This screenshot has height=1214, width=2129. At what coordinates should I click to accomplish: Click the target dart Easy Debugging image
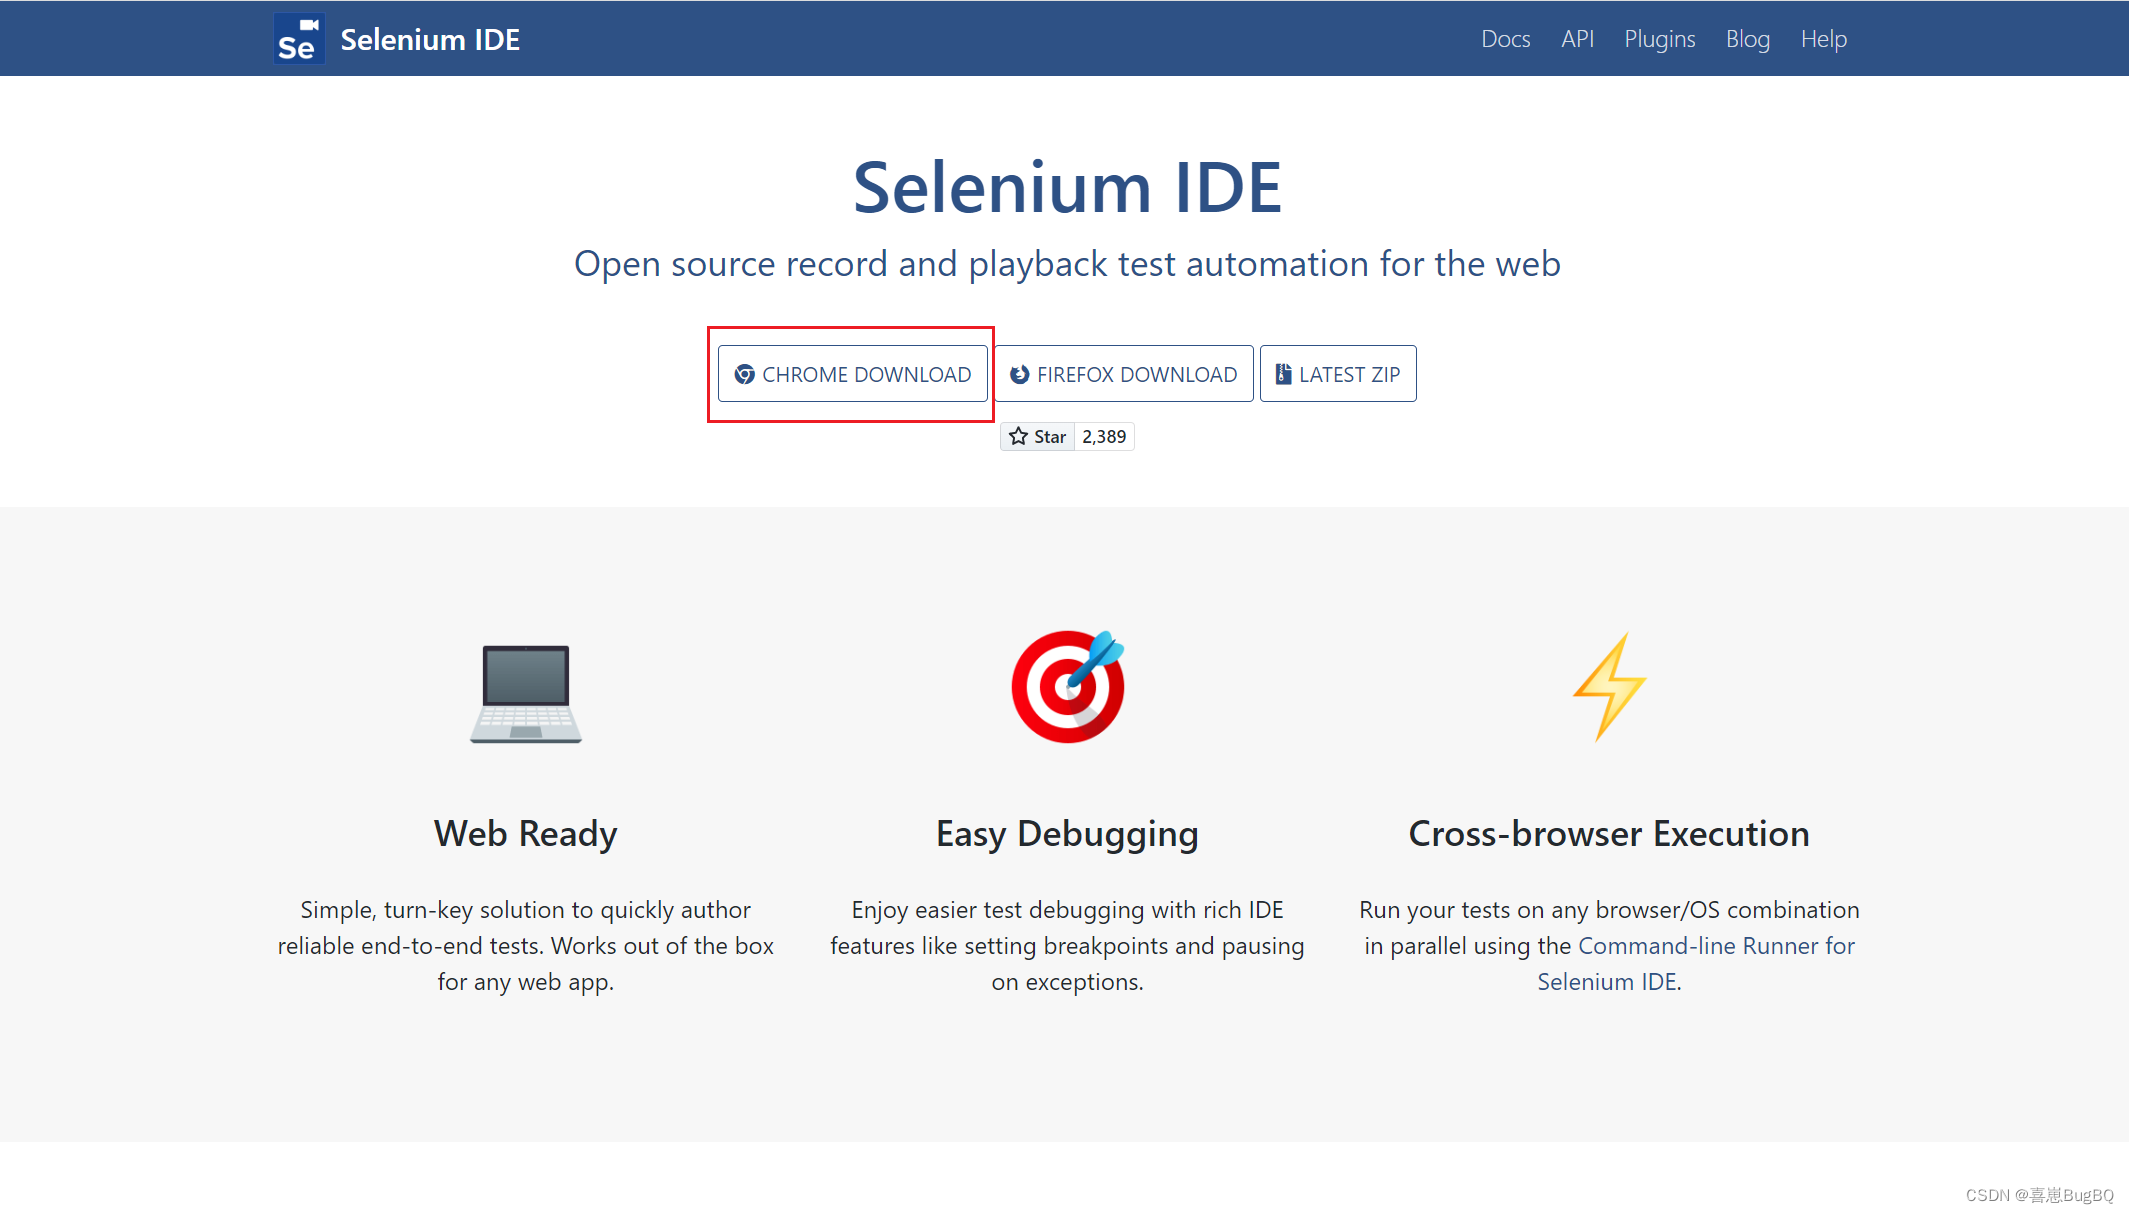pos(1068,686)
